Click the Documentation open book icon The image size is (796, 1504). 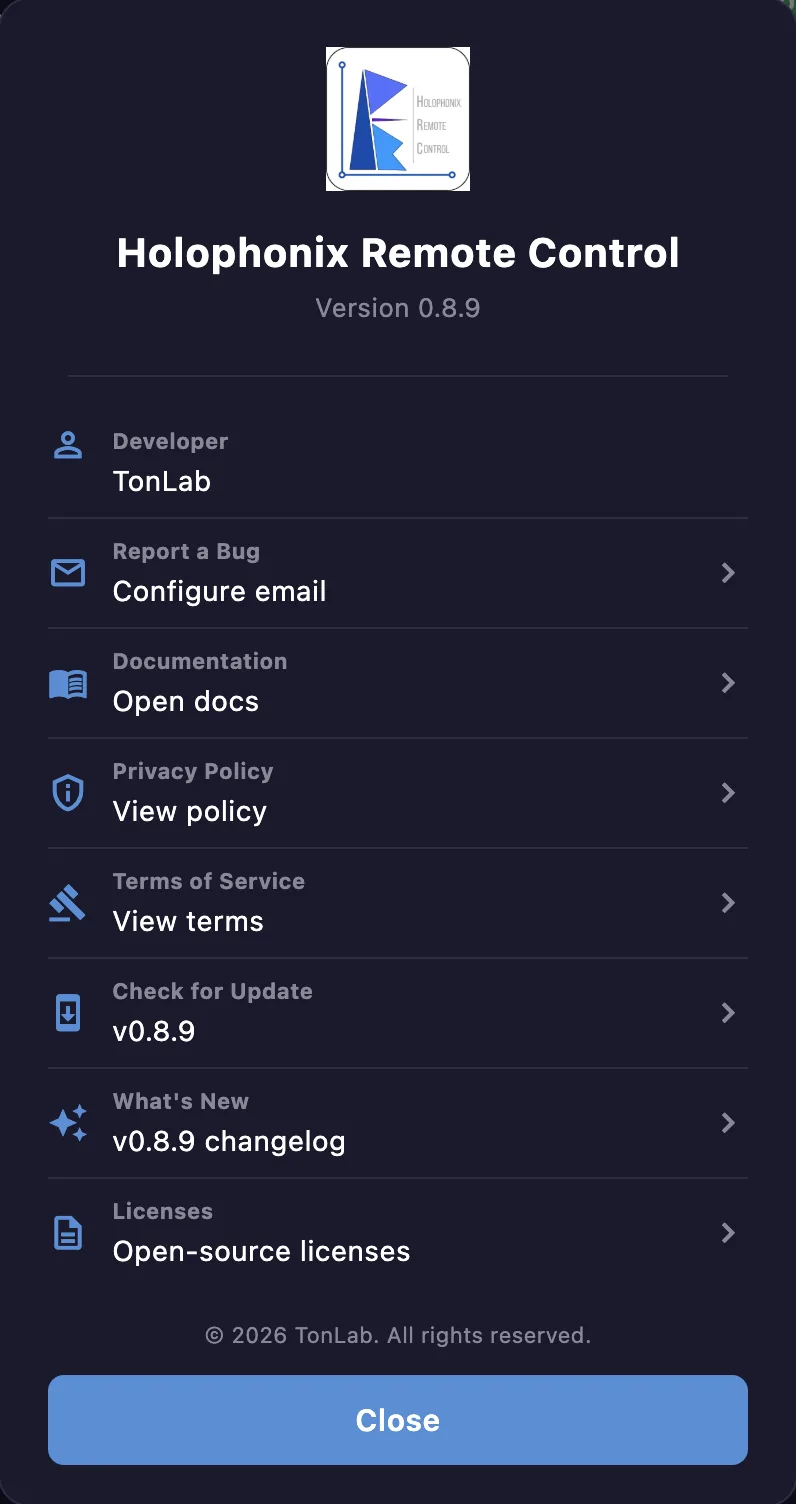[x=68, y=683]
